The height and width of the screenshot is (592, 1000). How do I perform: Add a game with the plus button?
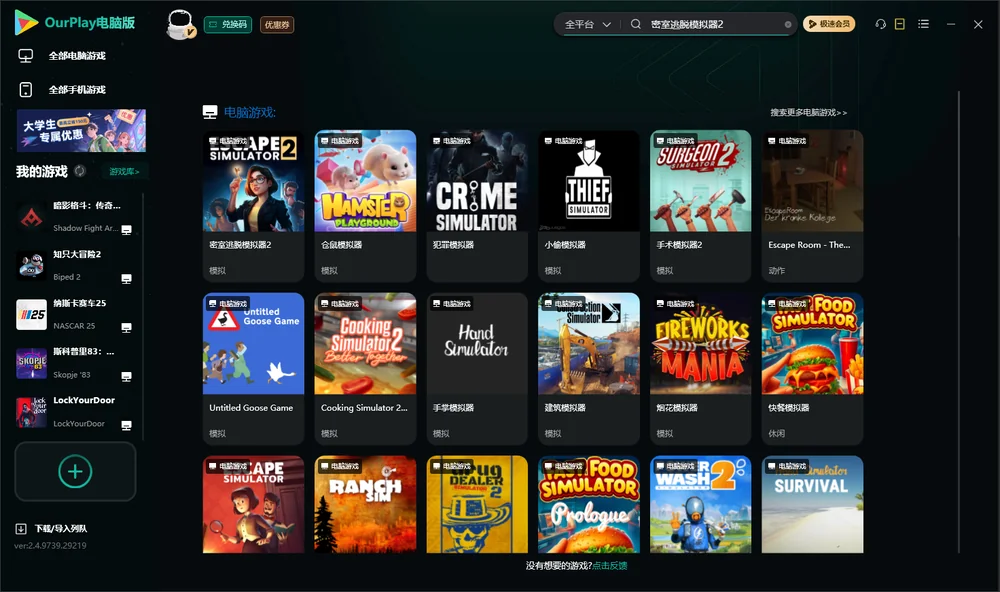click(x=75, y=472)
